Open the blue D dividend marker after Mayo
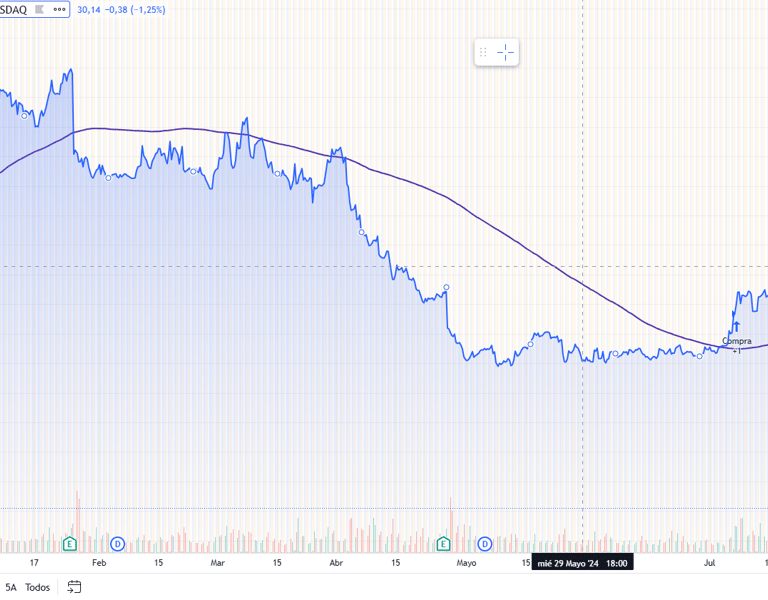Screen dimensions: 768x600 484,544
